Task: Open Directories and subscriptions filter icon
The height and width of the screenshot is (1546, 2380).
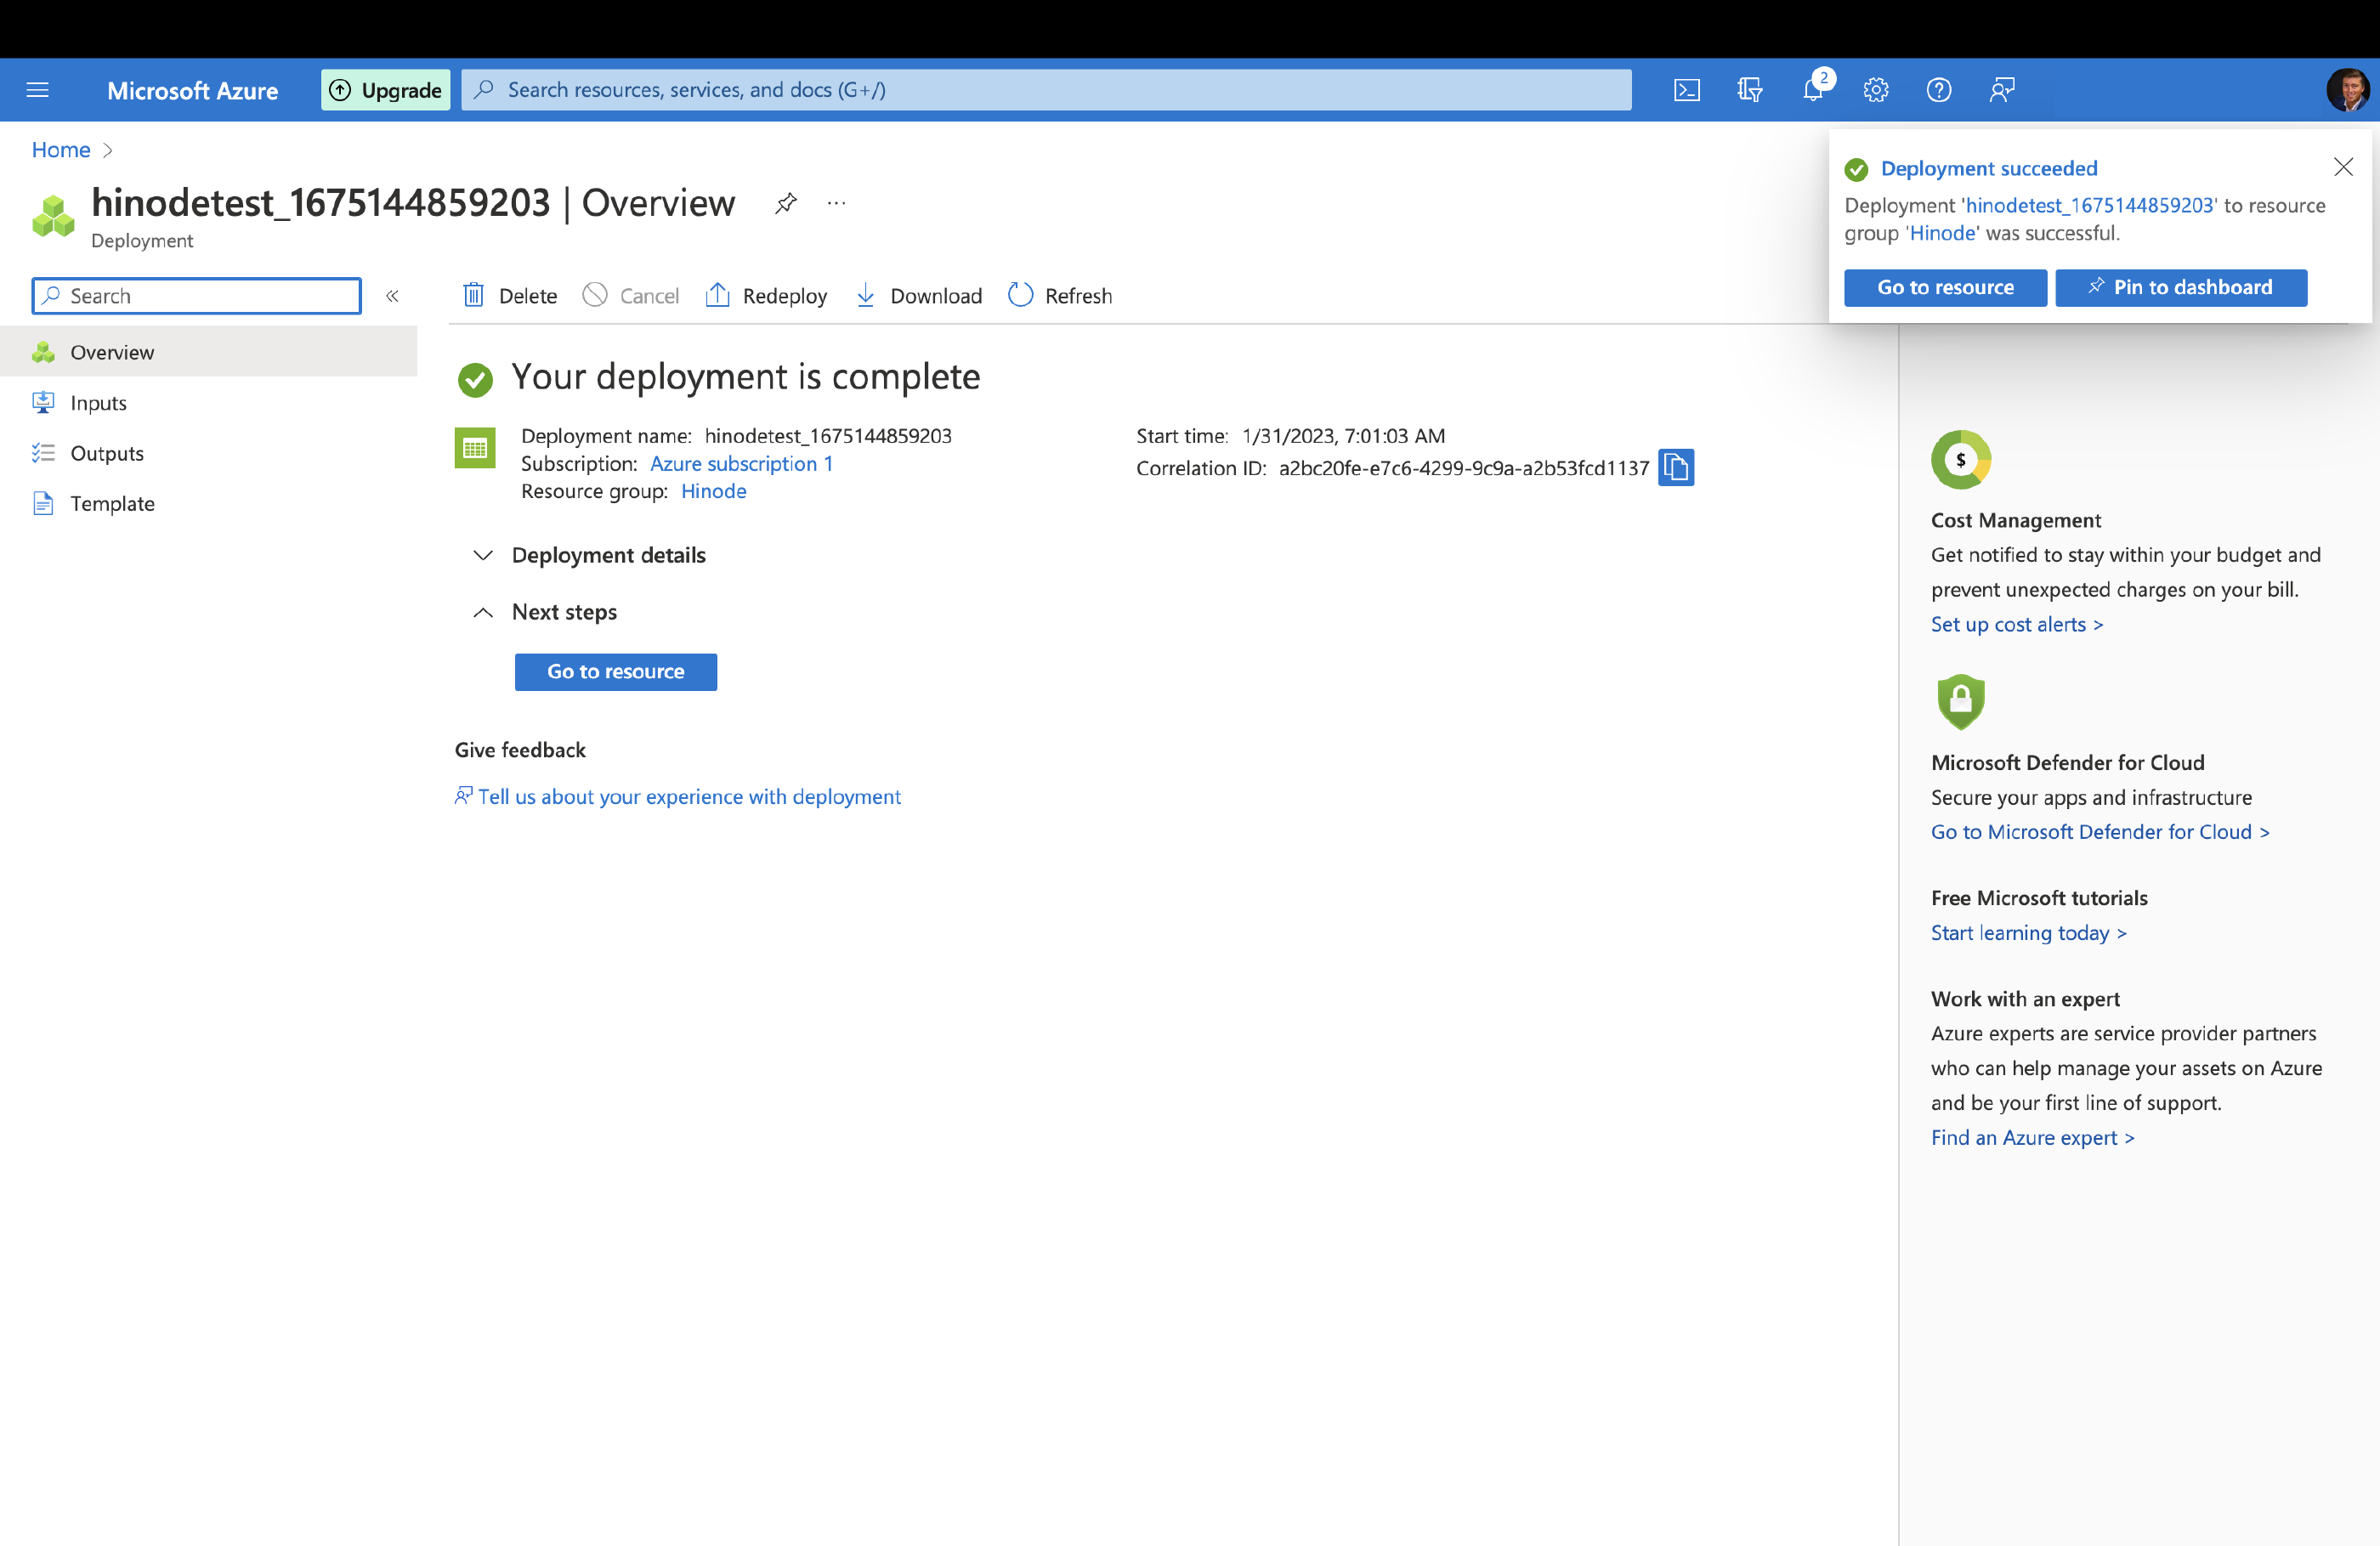Action: (x=1749, y=90)
